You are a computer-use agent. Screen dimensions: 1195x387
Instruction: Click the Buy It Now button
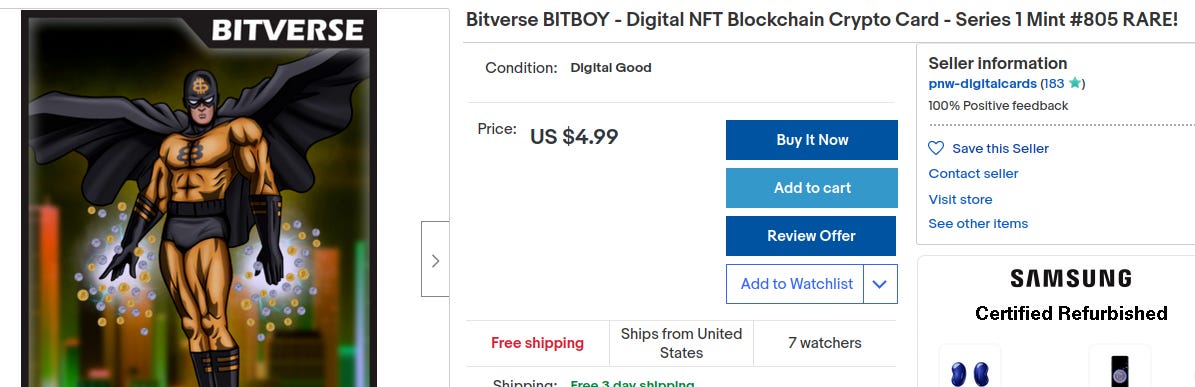[812, 140]
